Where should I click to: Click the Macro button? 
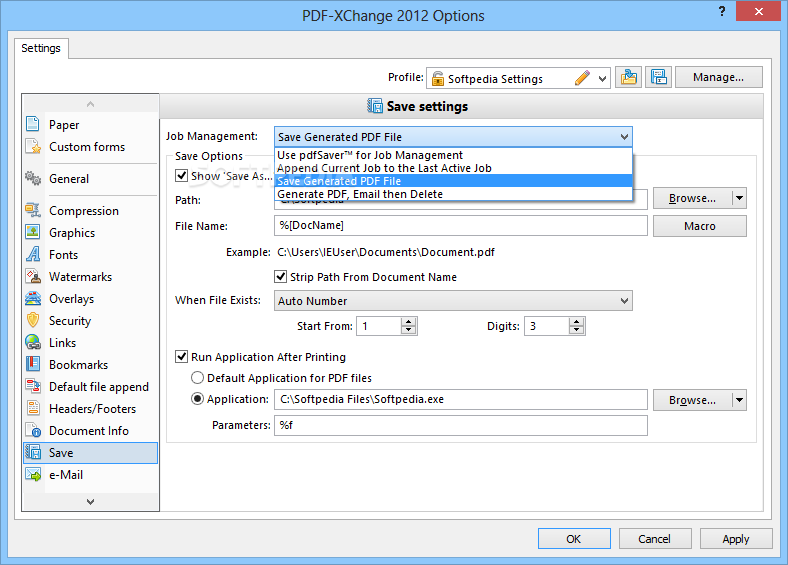[x=699, y=226]
